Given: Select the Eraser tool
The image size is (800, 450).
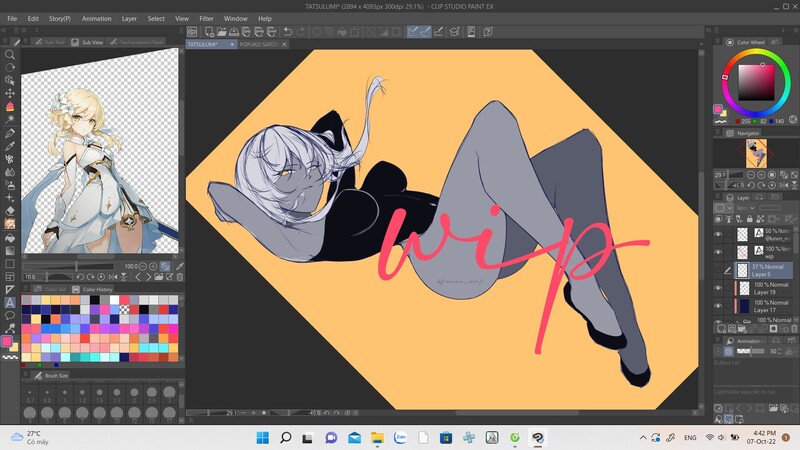Looking at the screenshot, I should pyautogui.click(x=10, y=211).
